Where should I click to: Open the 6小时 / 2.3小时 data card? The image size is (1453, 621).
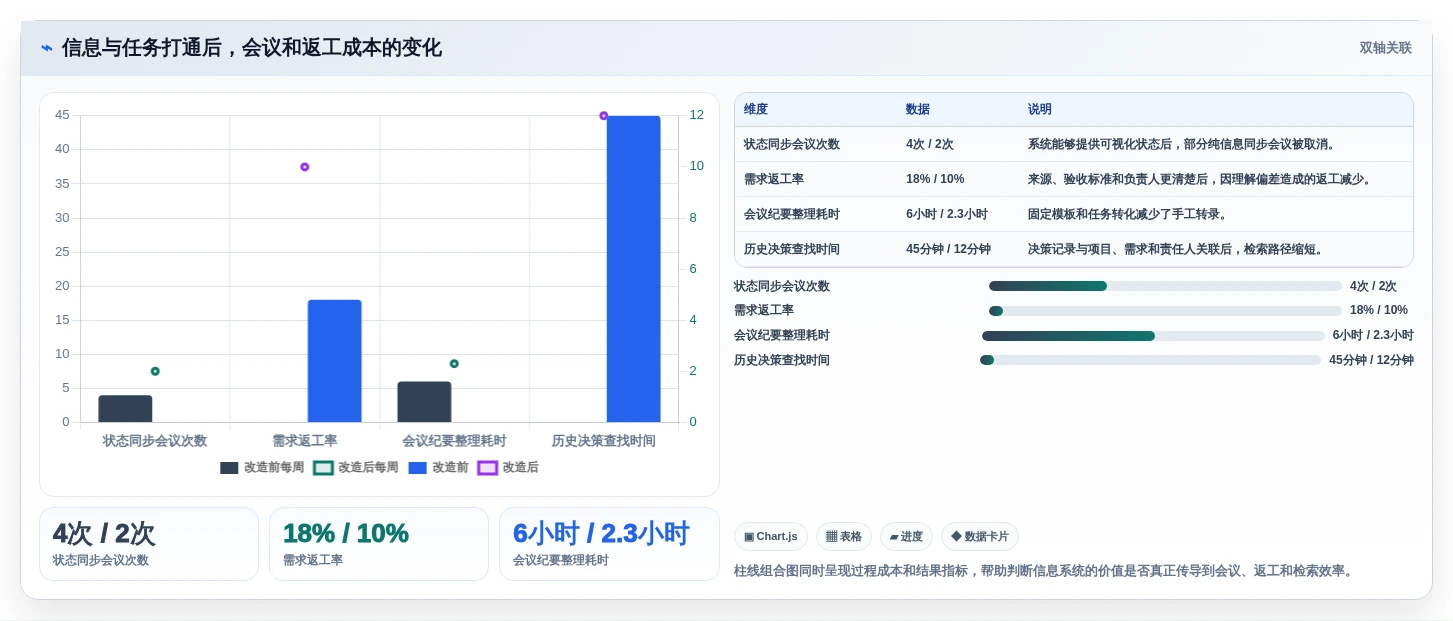(x=609, y=544)
